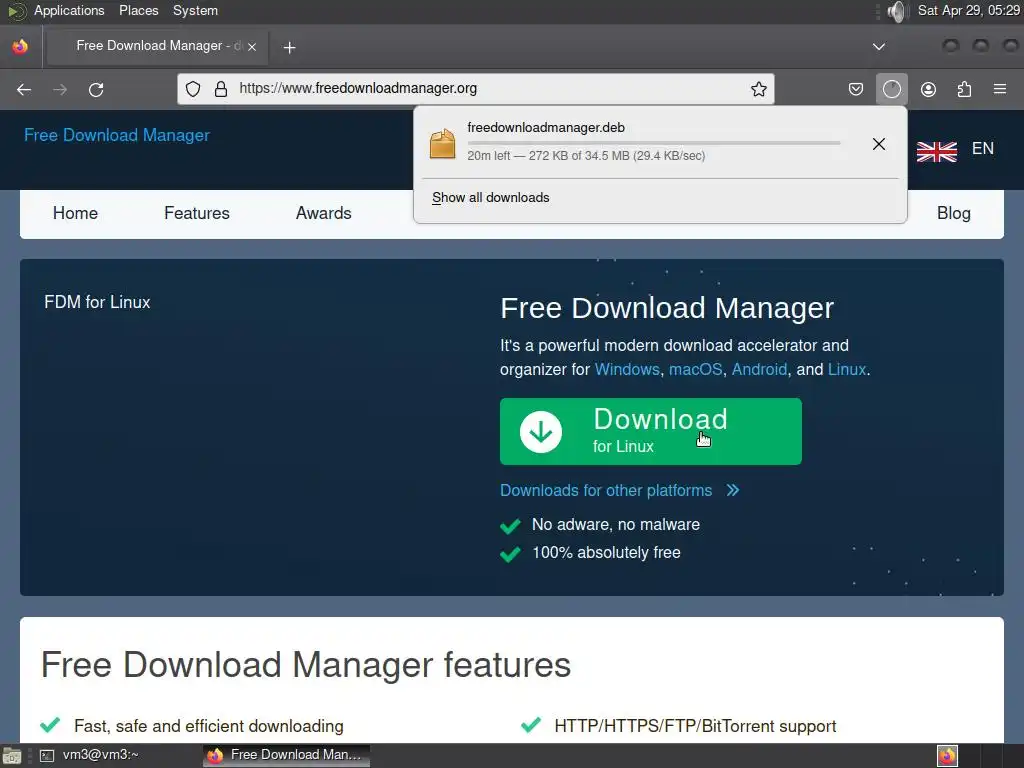The width and height of the screenshot is (1024, 768).
Task: Open the EN language selector
Action: tap(982, 149)
